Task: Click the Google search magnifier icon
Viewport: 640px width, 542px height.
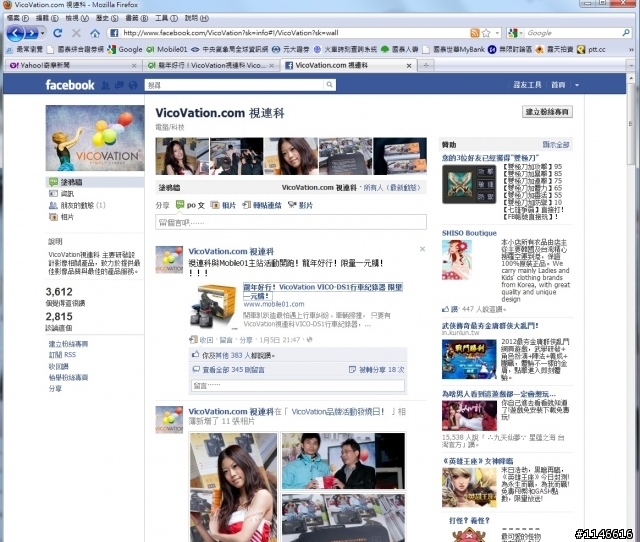Action: (x=626, y=33)
